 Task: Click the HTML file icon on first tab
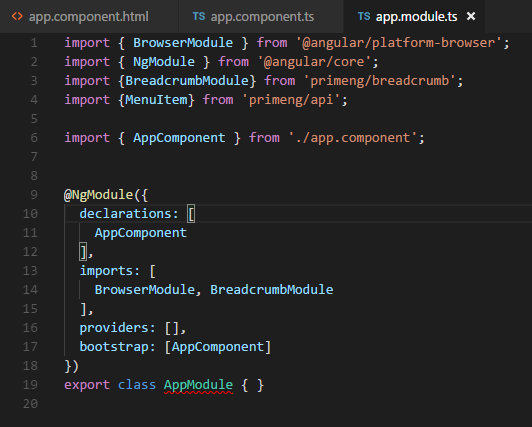pos(17,16)
